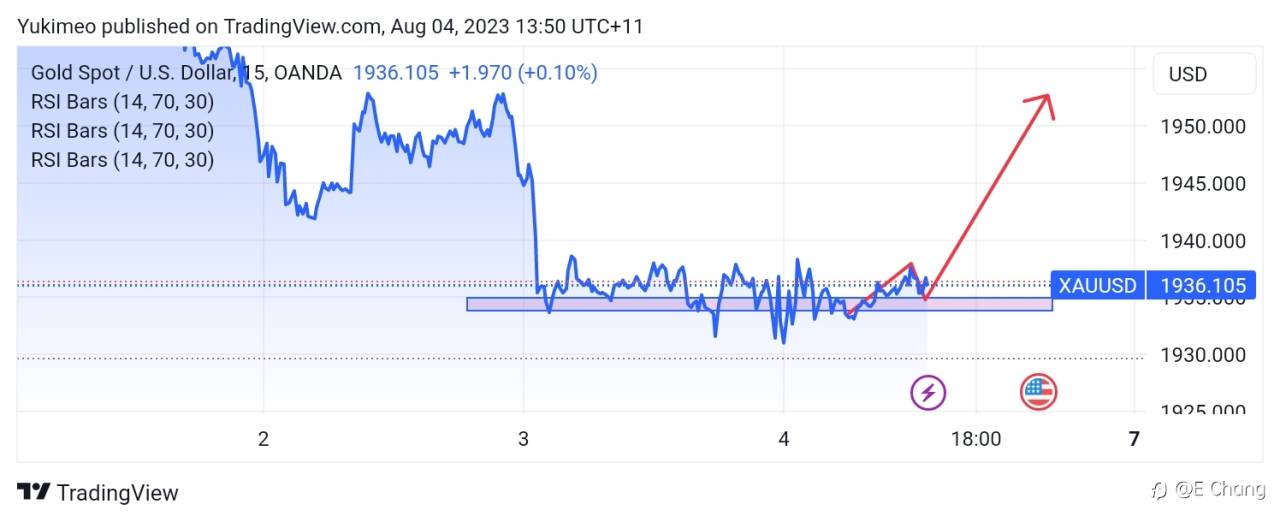
Task: Click the TradingView logo icon
Action: click(x=34, y=492)
